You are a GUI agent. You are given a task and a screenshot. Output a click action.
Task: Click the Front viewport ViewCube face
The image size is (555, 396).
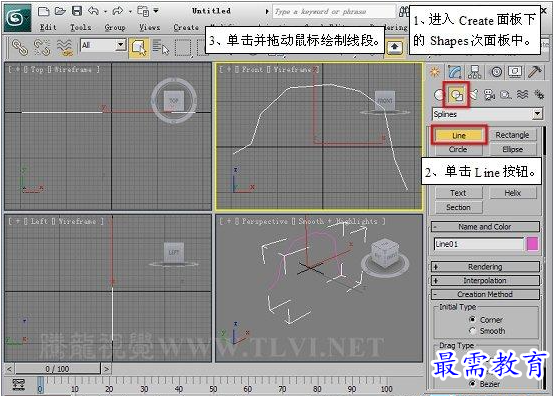click(x=385, y=101)
